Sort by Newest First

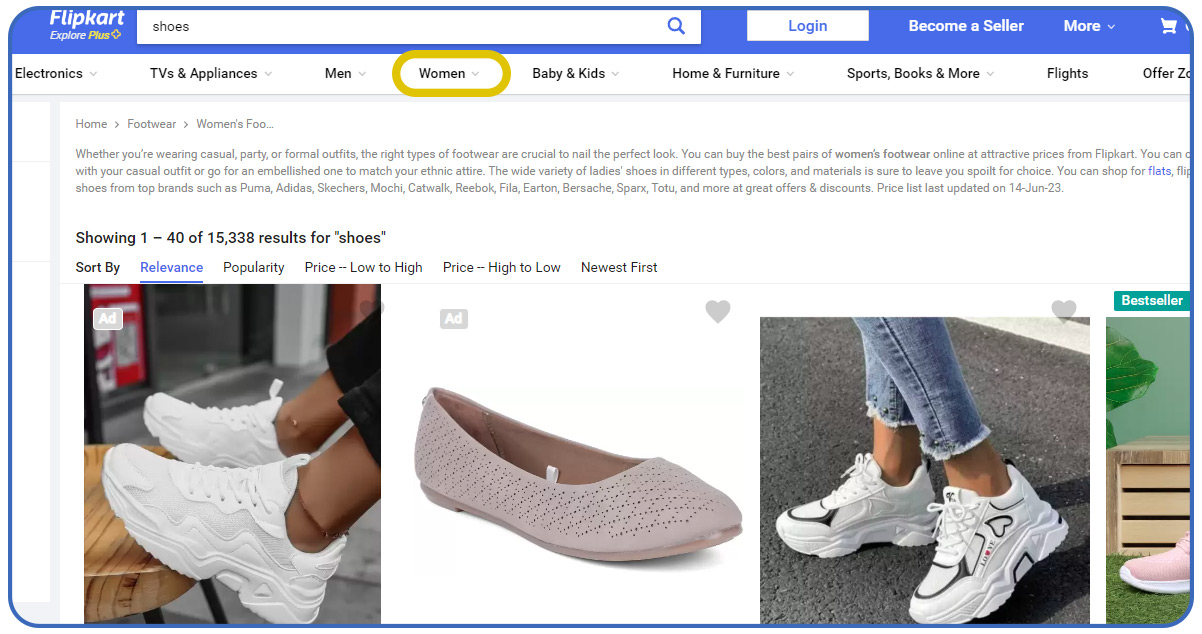click(619, 267)
